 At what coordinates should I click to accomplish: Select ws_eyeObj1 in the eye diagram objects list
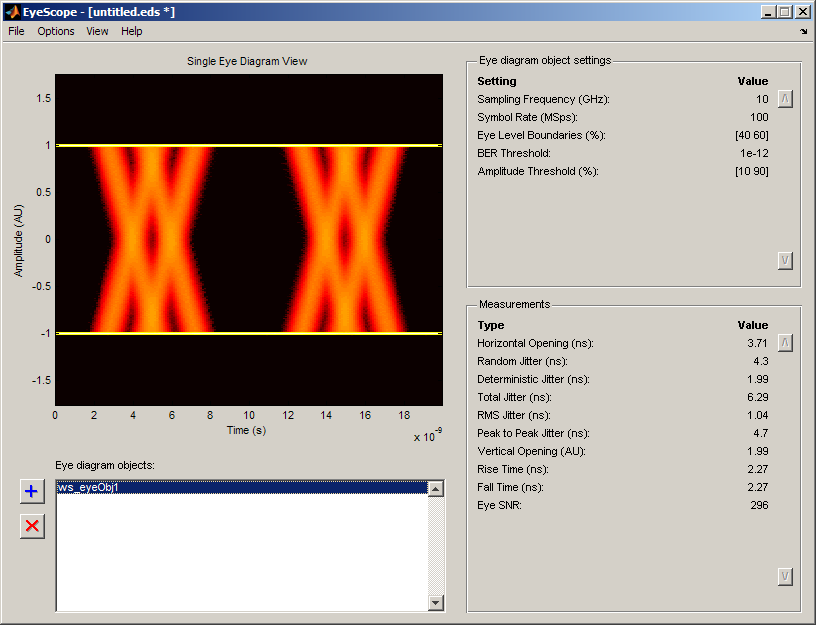(242, 488)
